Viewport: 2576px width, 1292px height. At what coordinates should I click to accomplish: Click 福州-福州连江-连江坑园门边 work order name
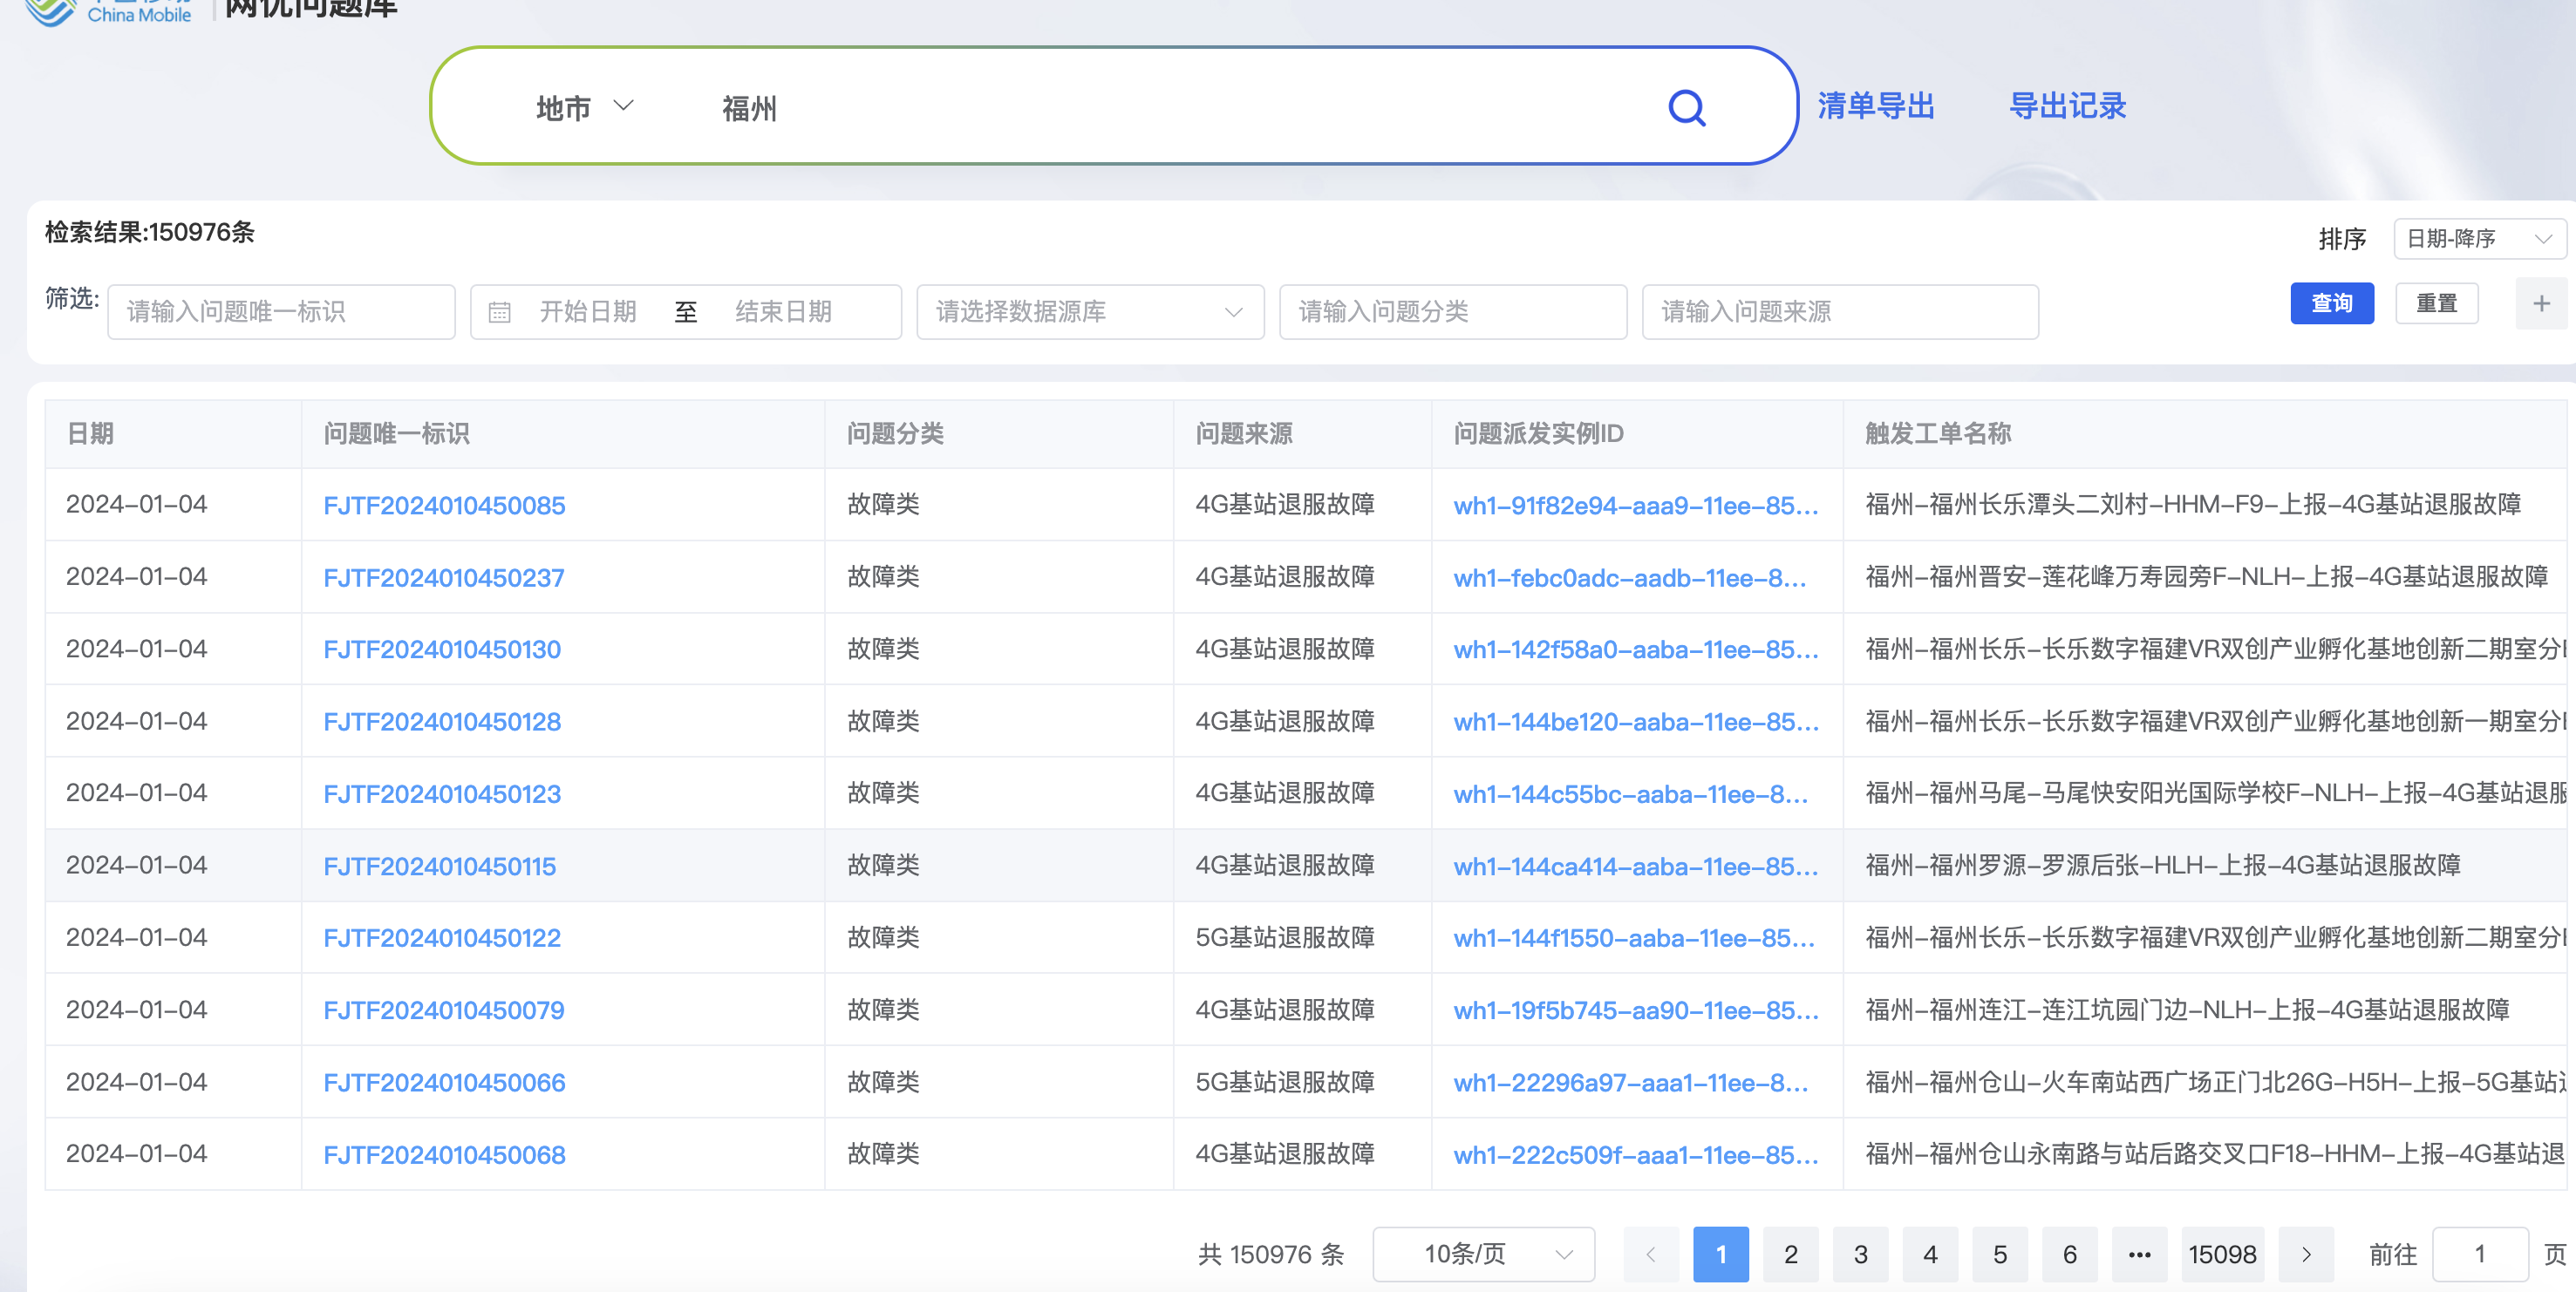[x=2187, y=1010]
